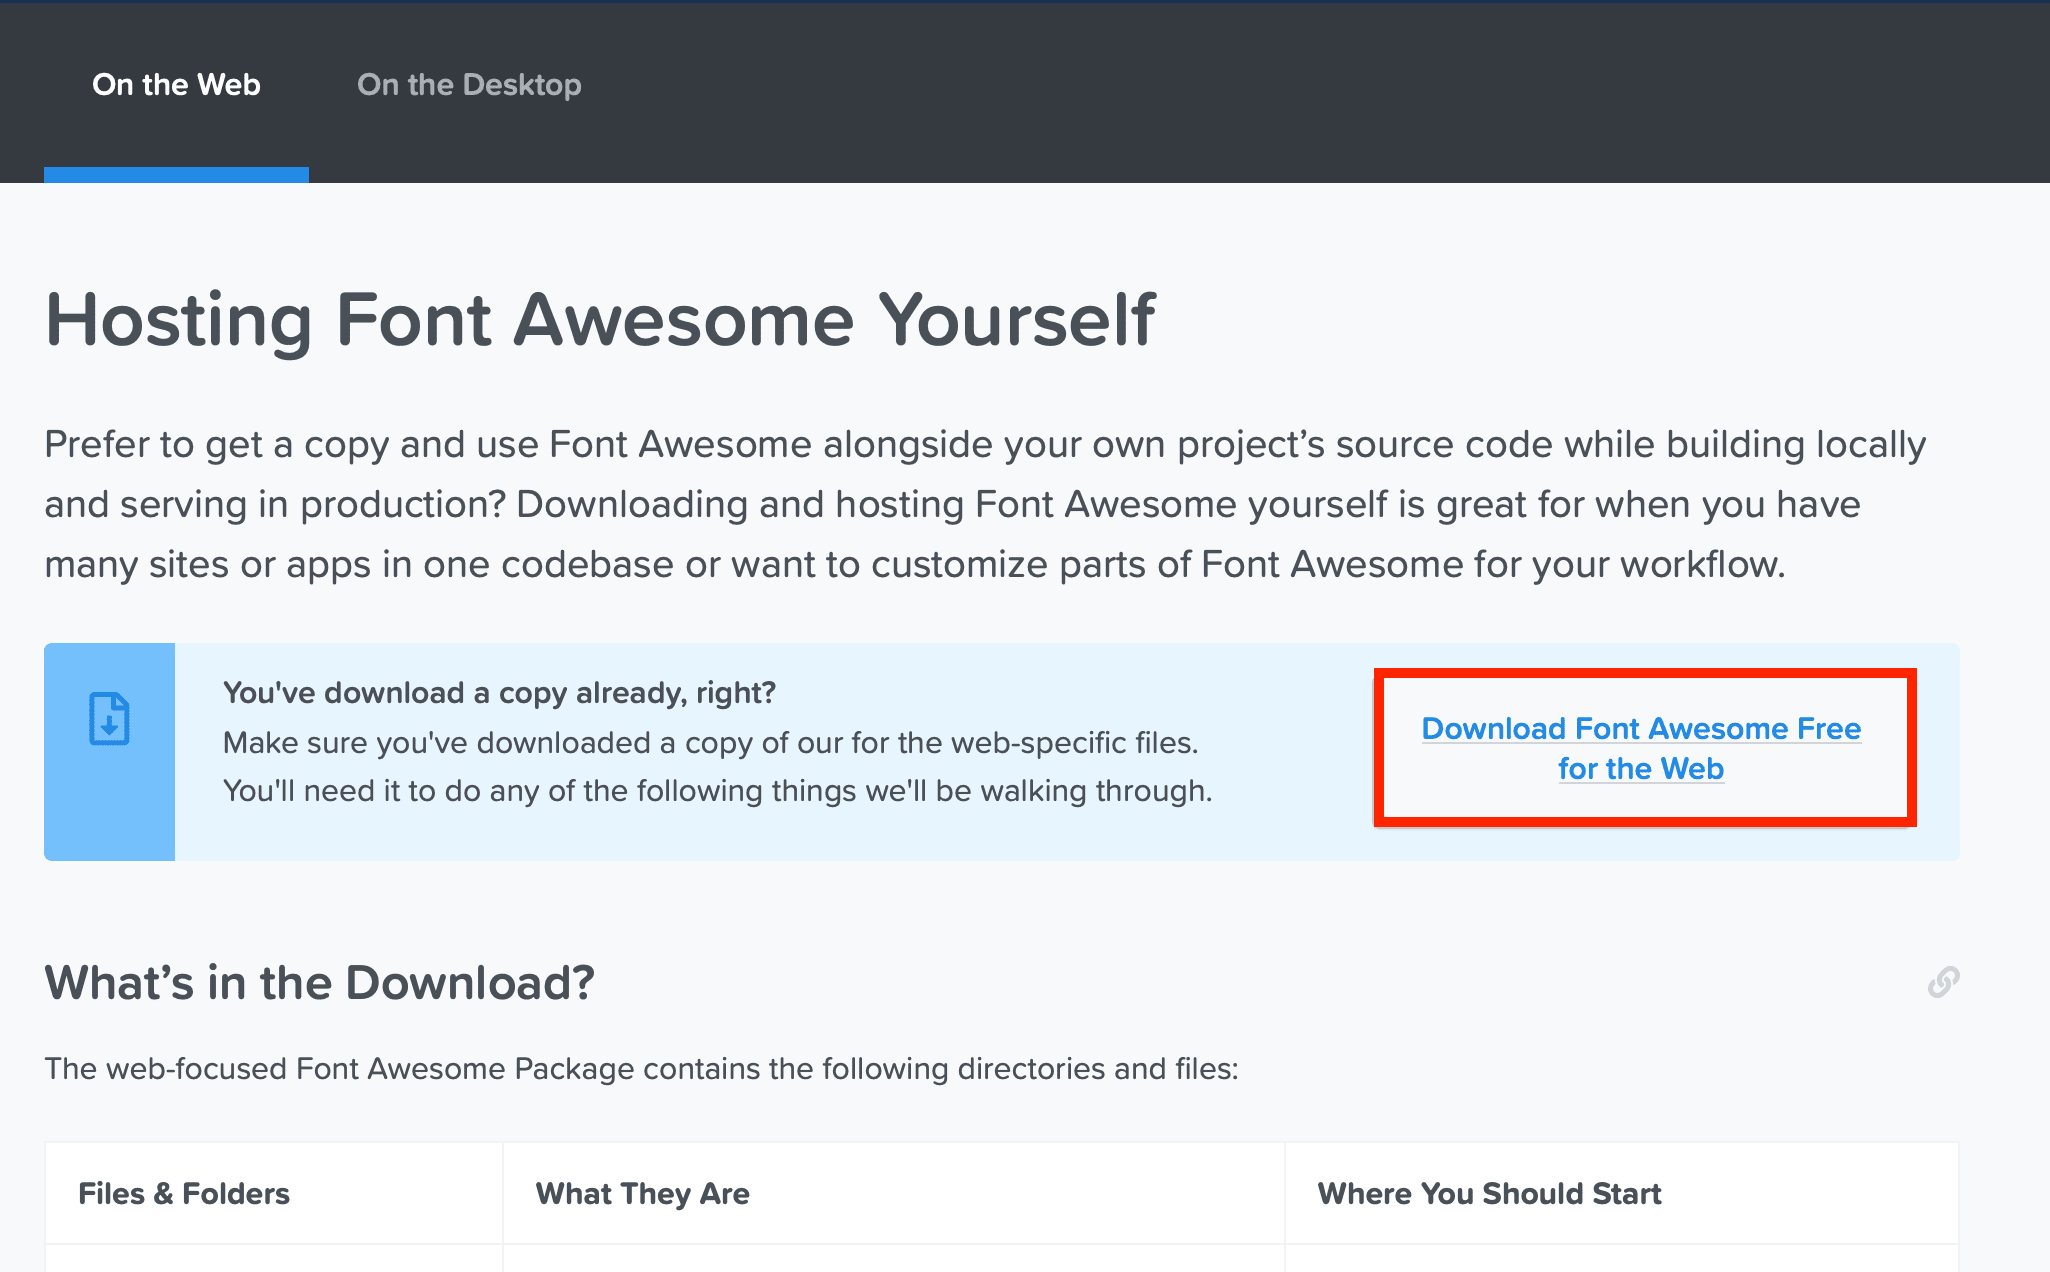The width and height of the screenshot is (2050, 1272).
Task: Switch to the On the Web tab
Action: click(x=176, y=85)
